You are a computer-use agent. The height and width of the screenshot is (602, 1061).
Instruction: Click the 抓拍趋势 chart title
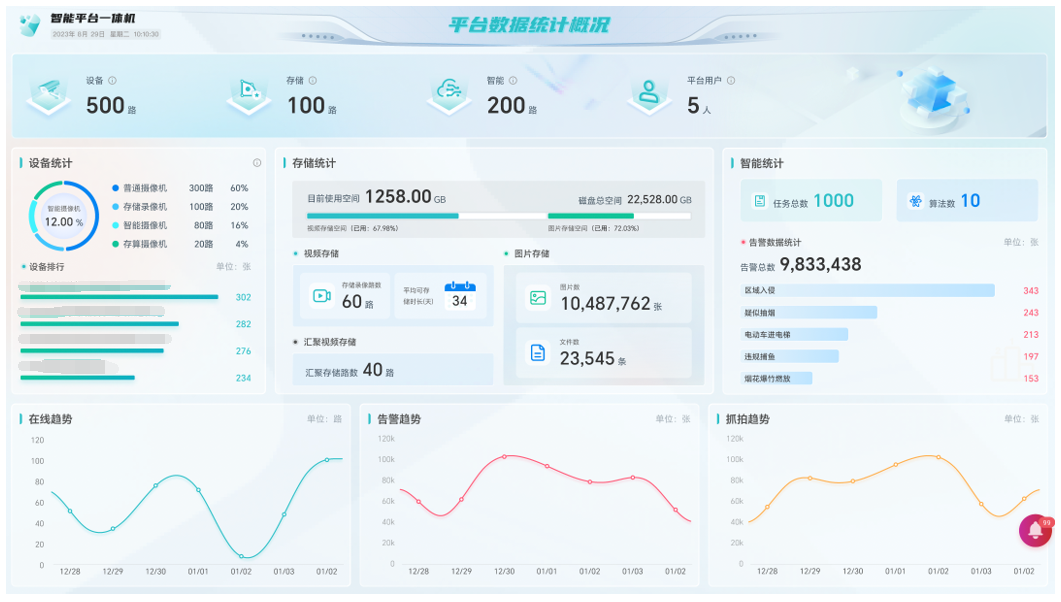(748, 419)
